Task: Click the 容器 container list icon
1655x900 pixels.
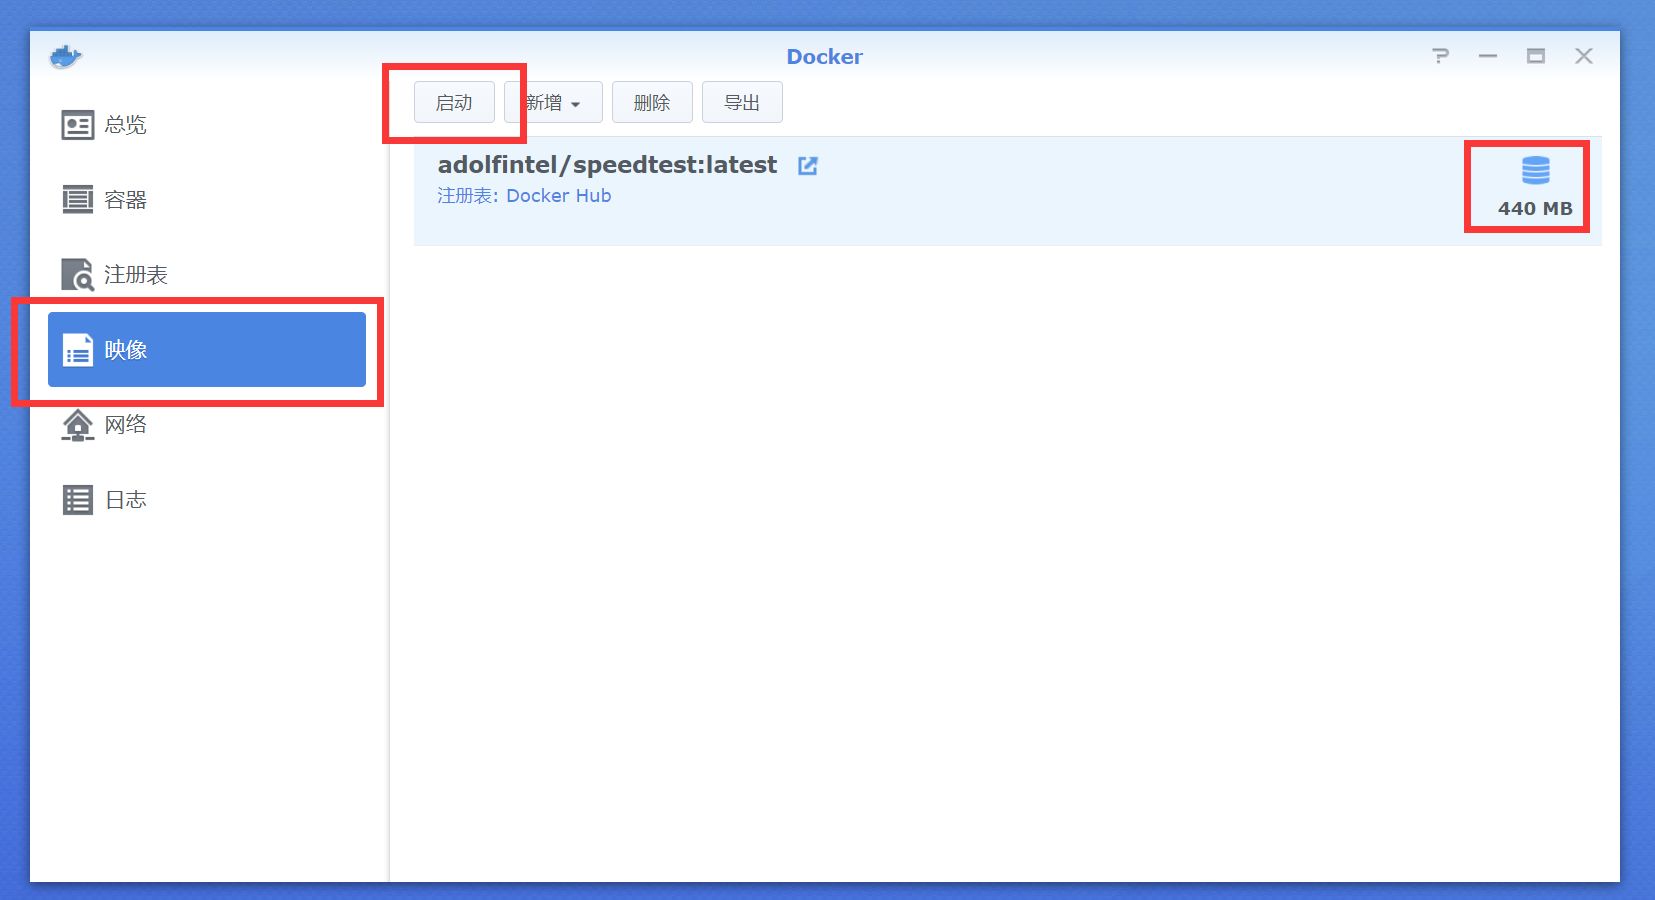Action: pos(77,200)
